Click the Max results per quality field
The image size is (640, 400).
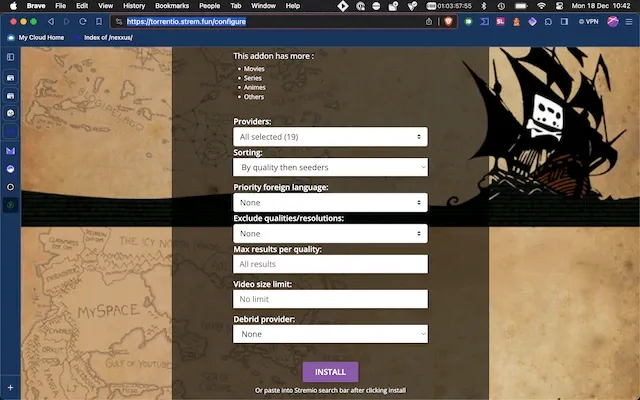[330, 264]
